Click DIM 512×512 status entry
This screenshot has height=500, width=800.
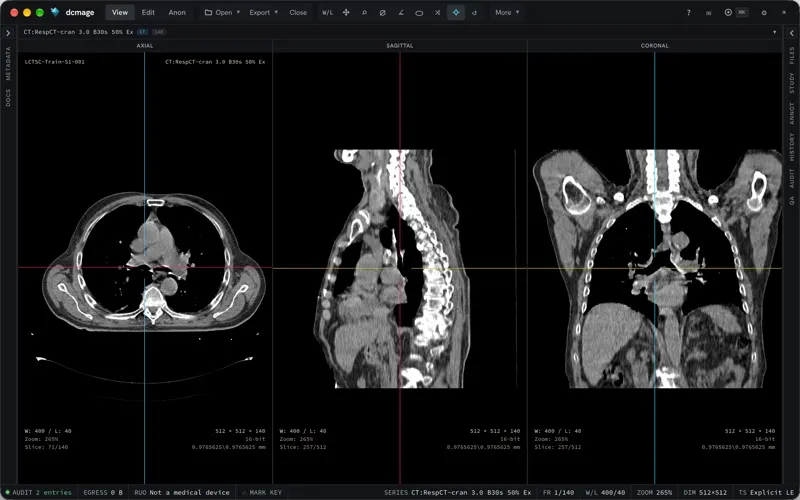tap(705, 492)
